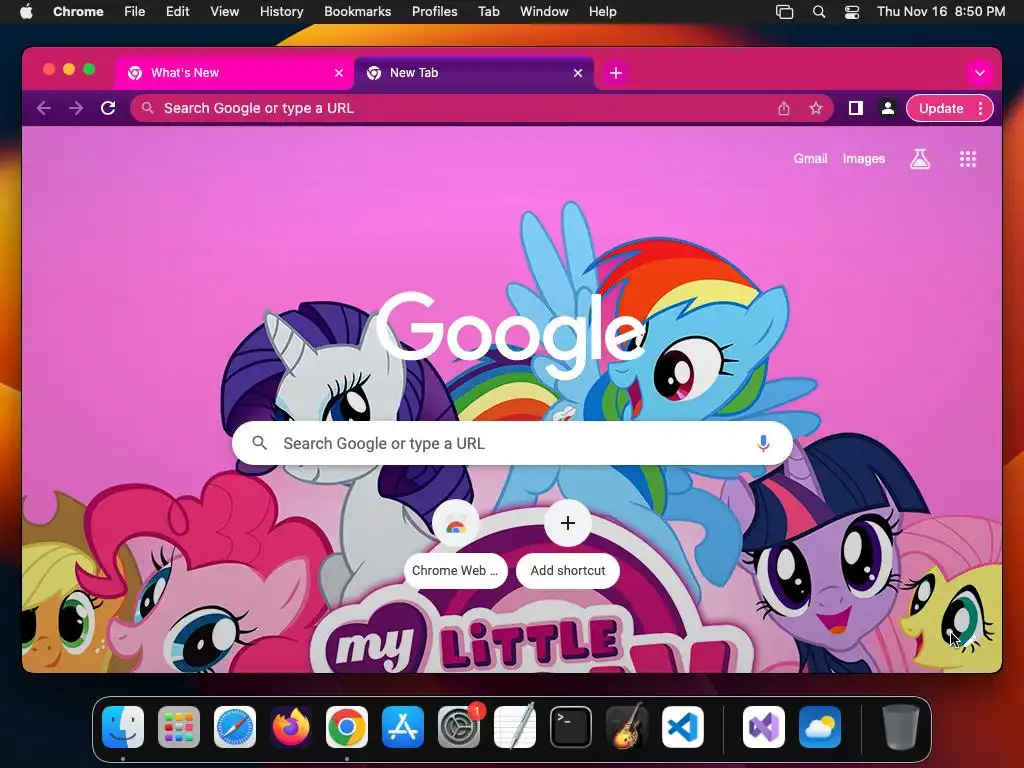Open Launchpad from the Dock
The image size is (1024, 768).
178,727
